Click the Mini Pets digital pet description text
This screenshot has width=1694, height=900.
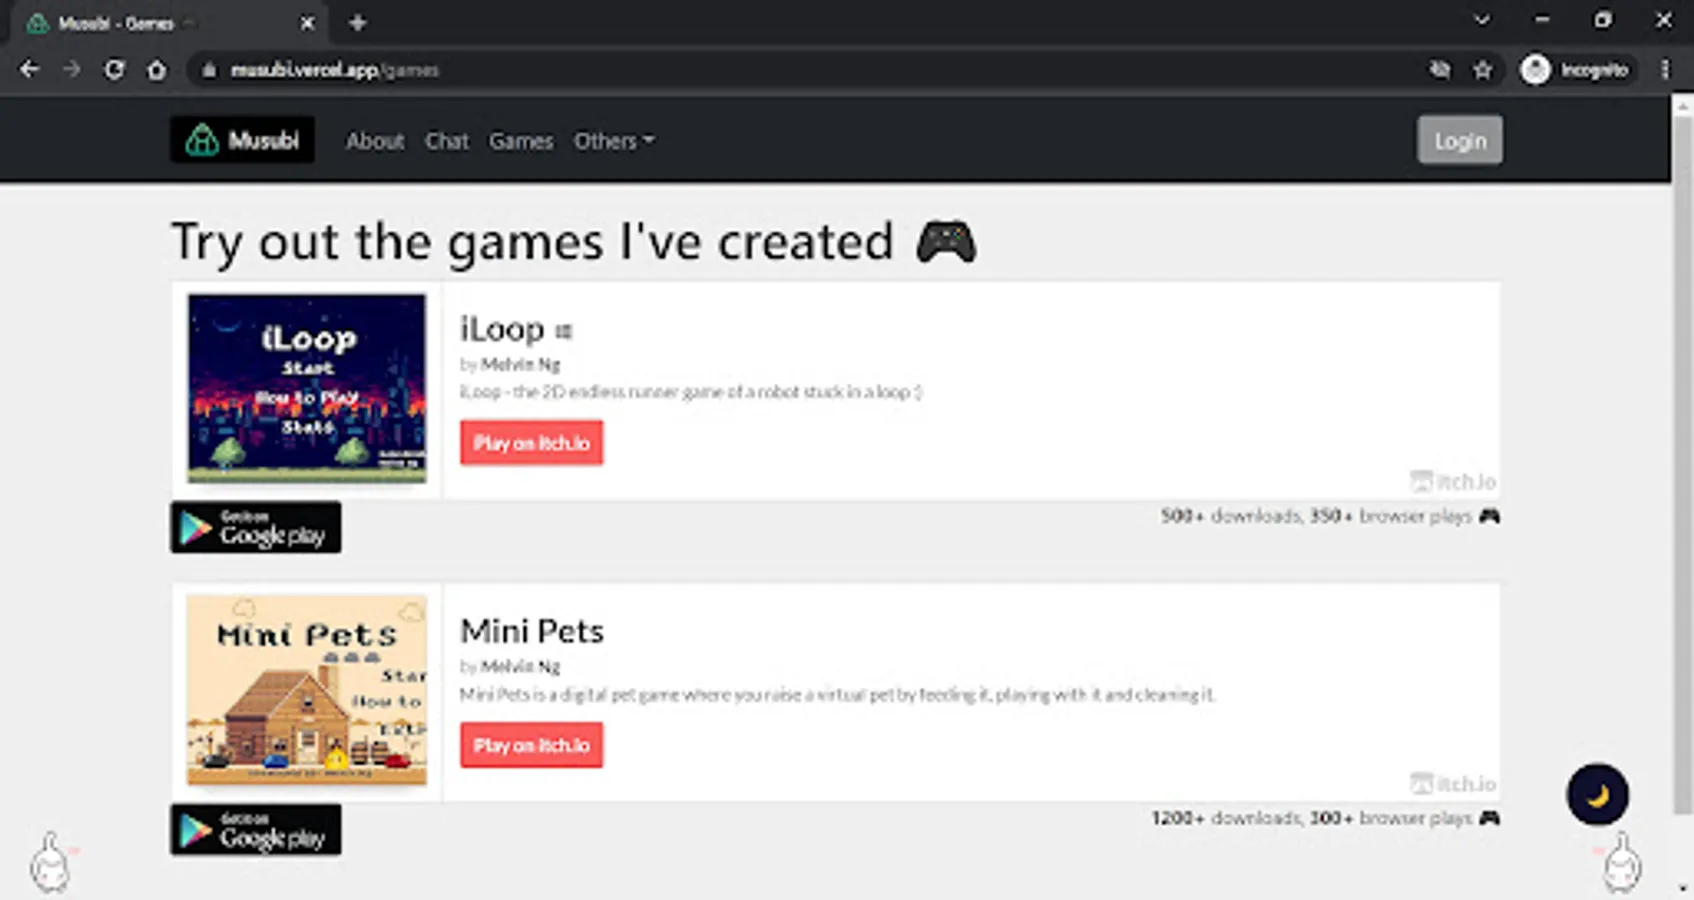coord(838,694)
